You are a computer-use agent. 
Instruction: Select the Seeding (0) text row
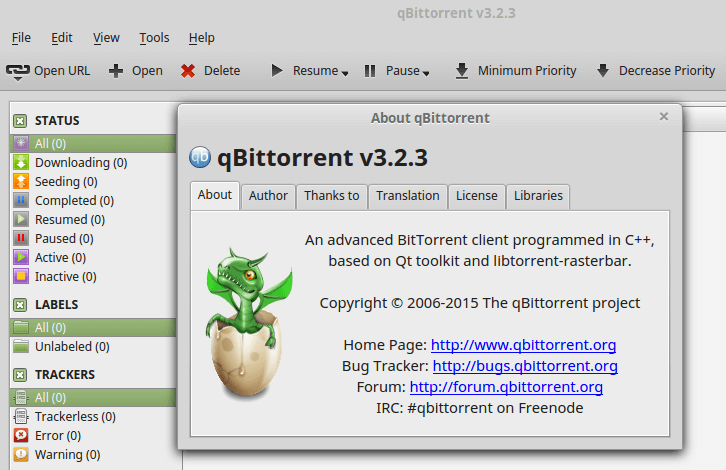(x=66, y=182)
